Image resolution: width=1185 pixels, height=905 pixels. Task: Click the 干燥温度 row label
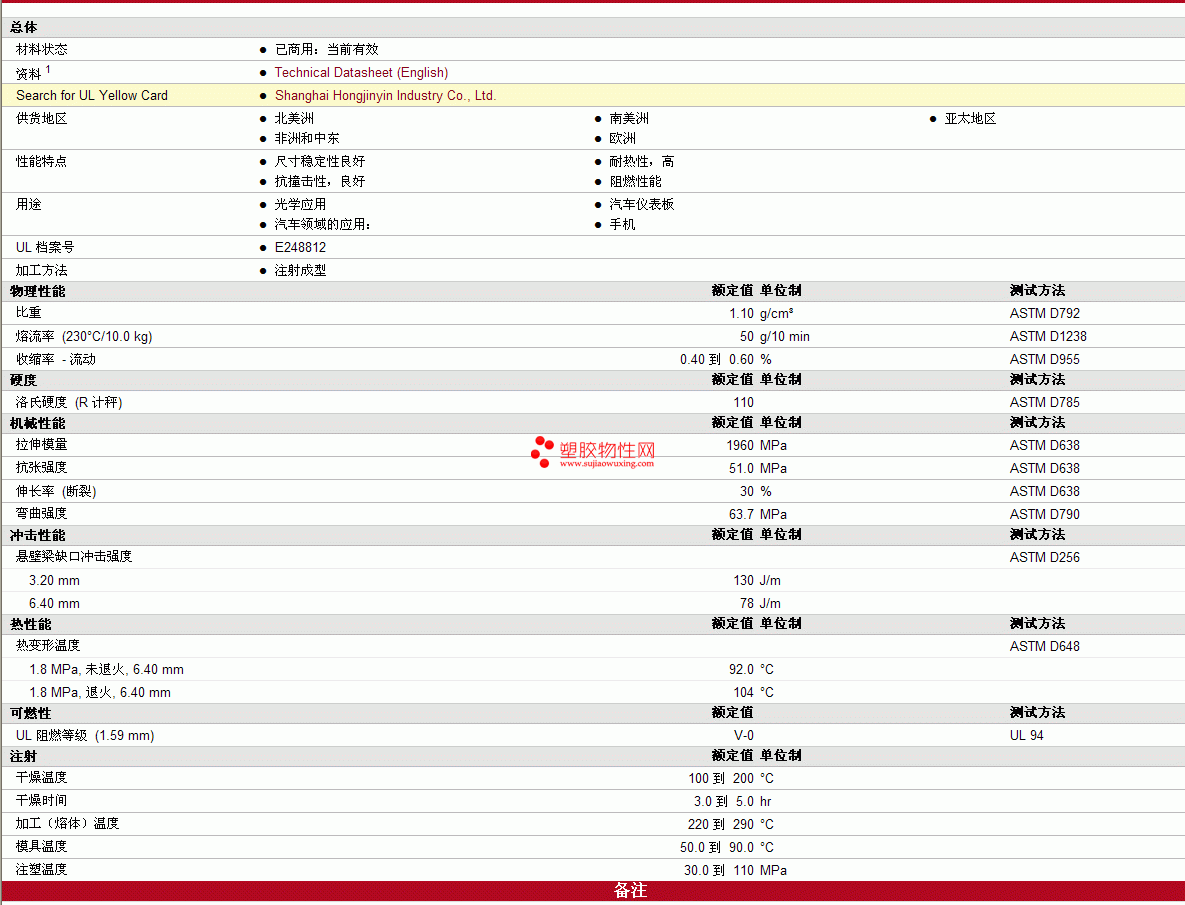[42, 777]
